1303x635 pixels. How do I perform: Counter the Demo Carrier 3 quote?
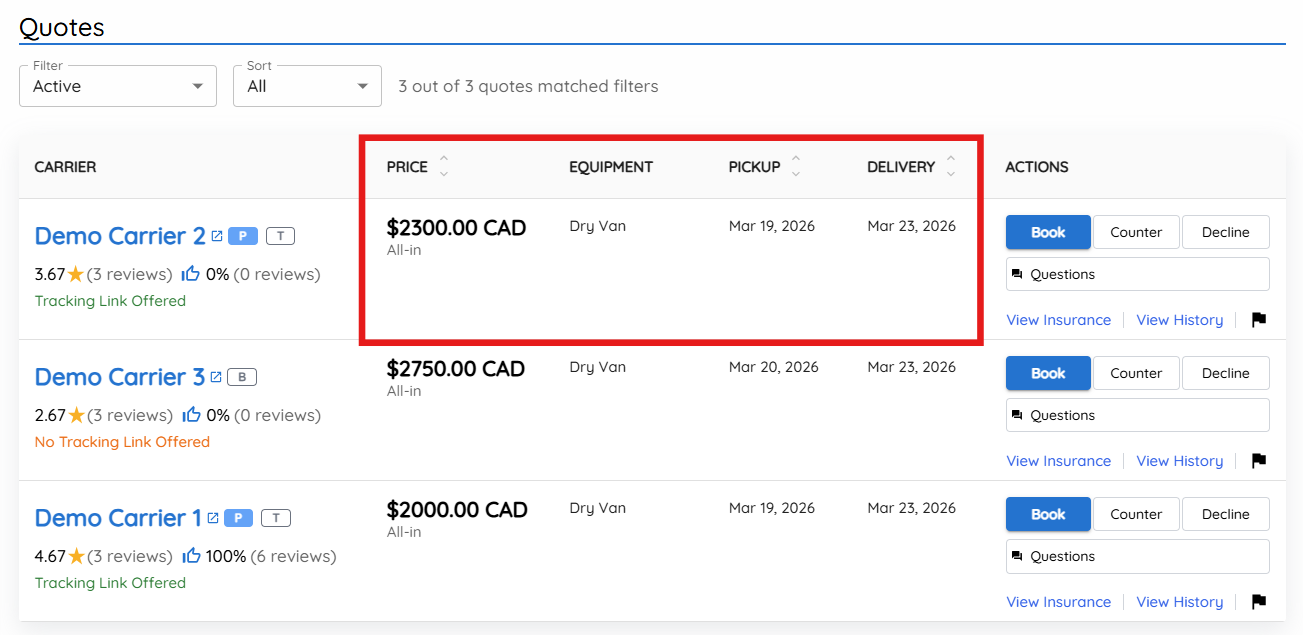(x=1136, y=373)
